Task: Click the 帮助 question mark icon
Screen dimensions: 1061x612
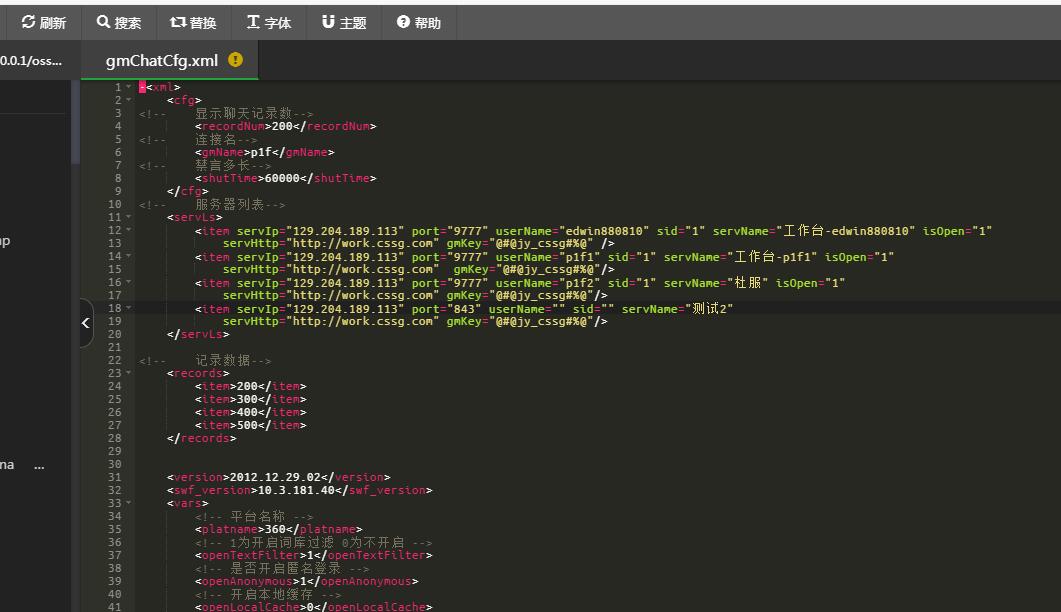Action: (403, 22)
